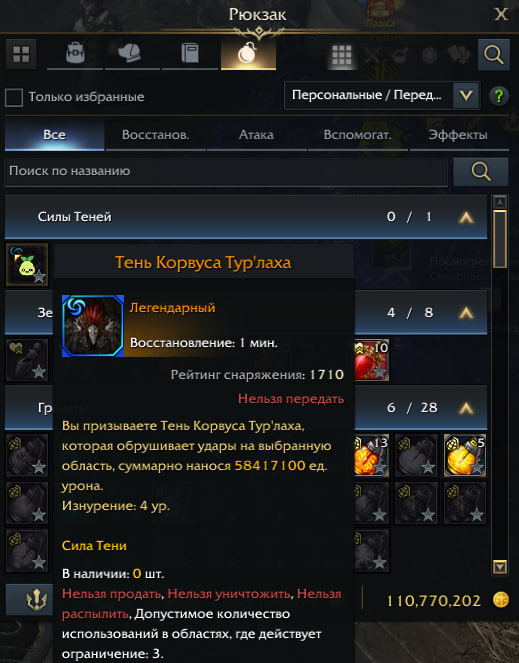Open the book category tab icon
Screen dimensions: 519x663
click(190, 54)
